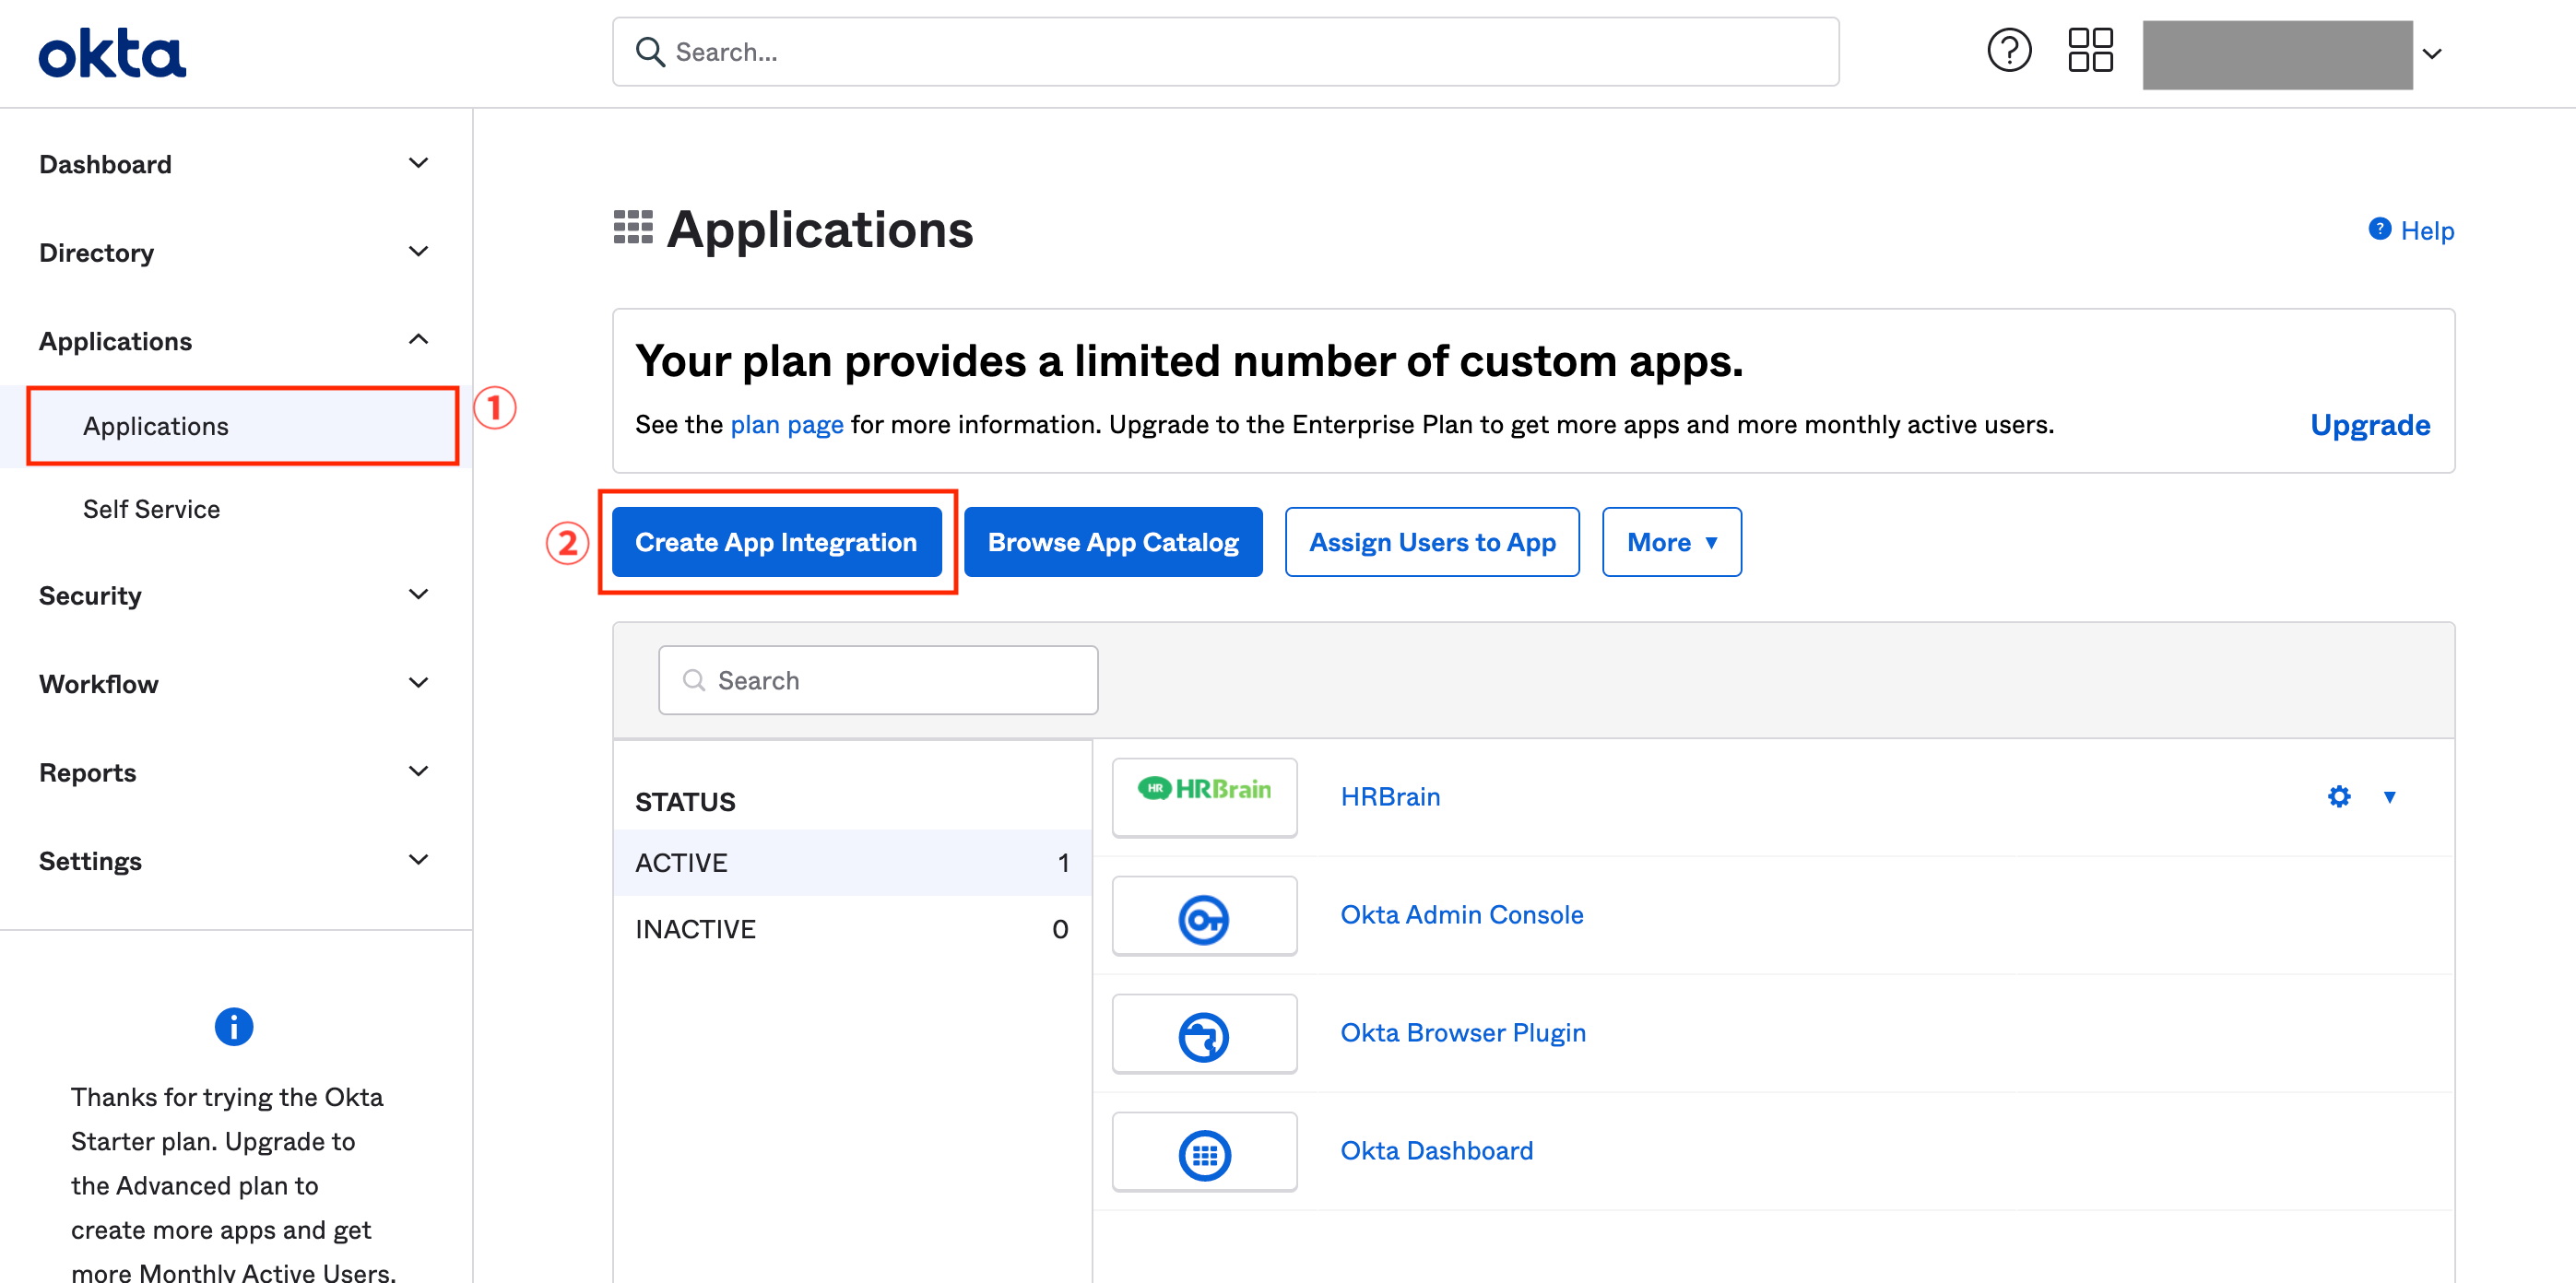The width and height of the screenshot is (2576, 1283).
Task: Open the HRBrain application link
Action: pyautogui.click(x=1390, y=796)
